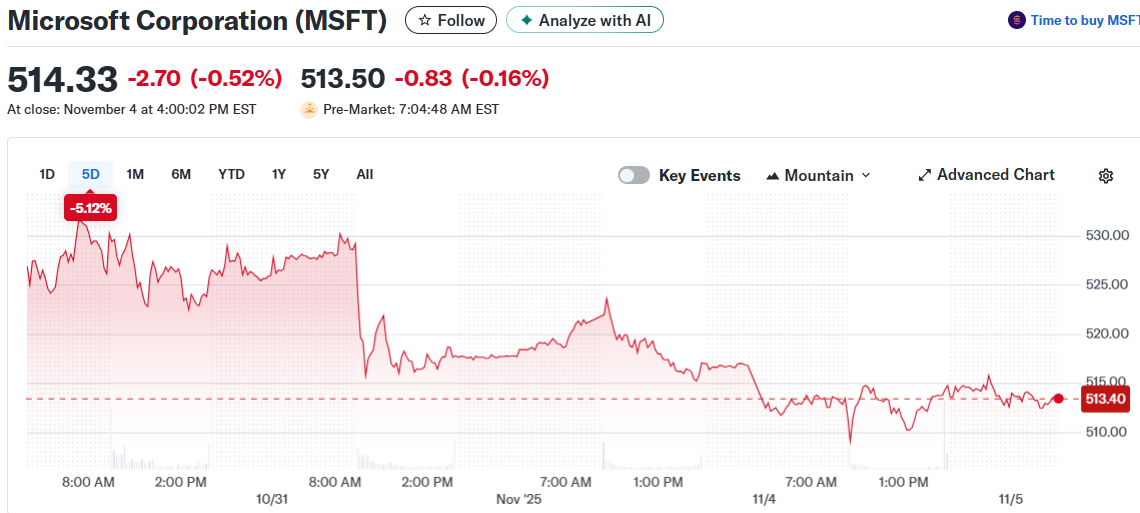The width and height of the screenshot is (1140, 513).
Task: Click the 513.40 price label on the axis
Action: click(x=1105, y=399)
